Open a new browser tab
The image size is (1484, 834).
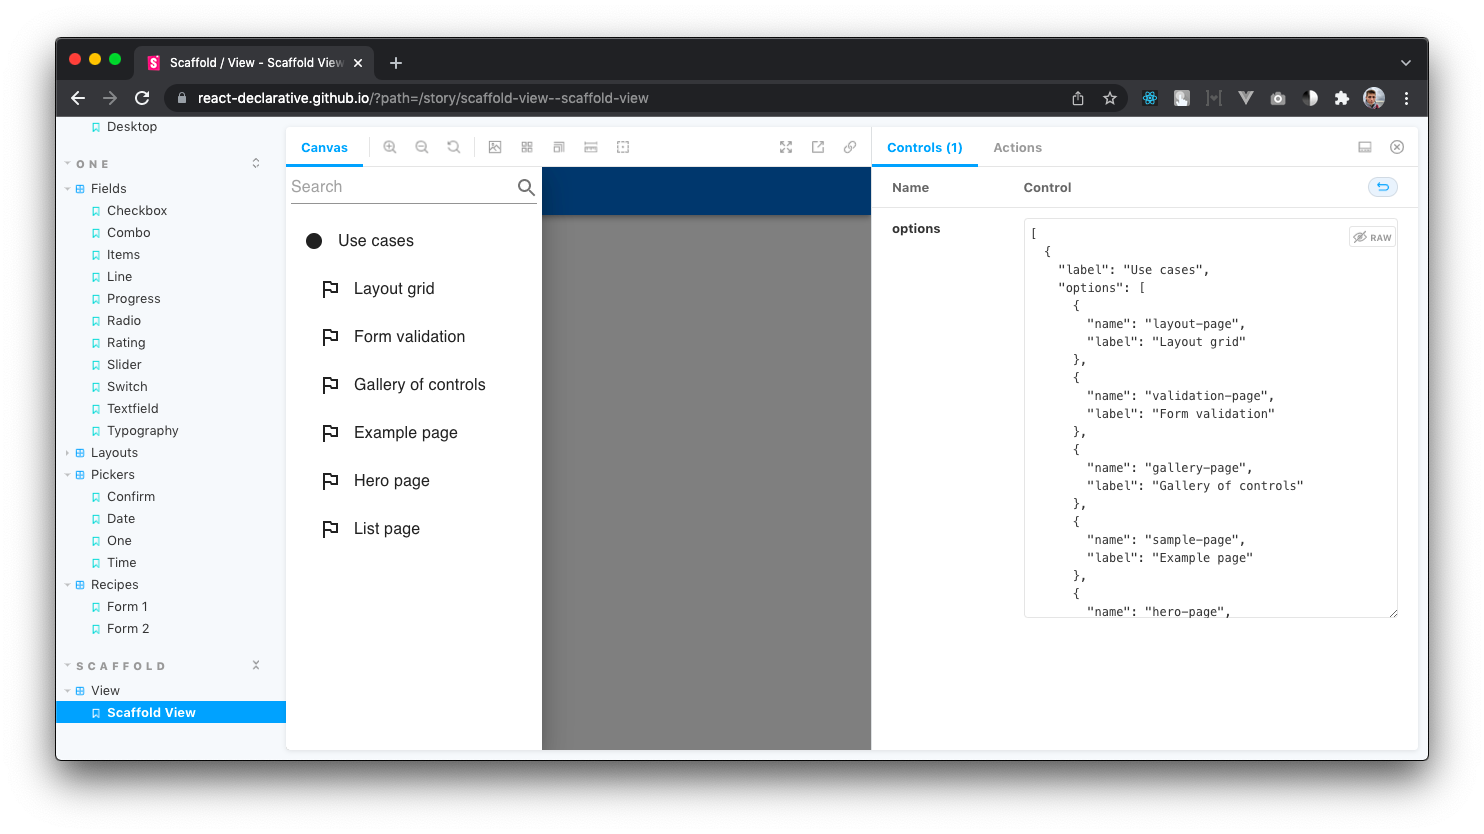(x=396, y=63)
